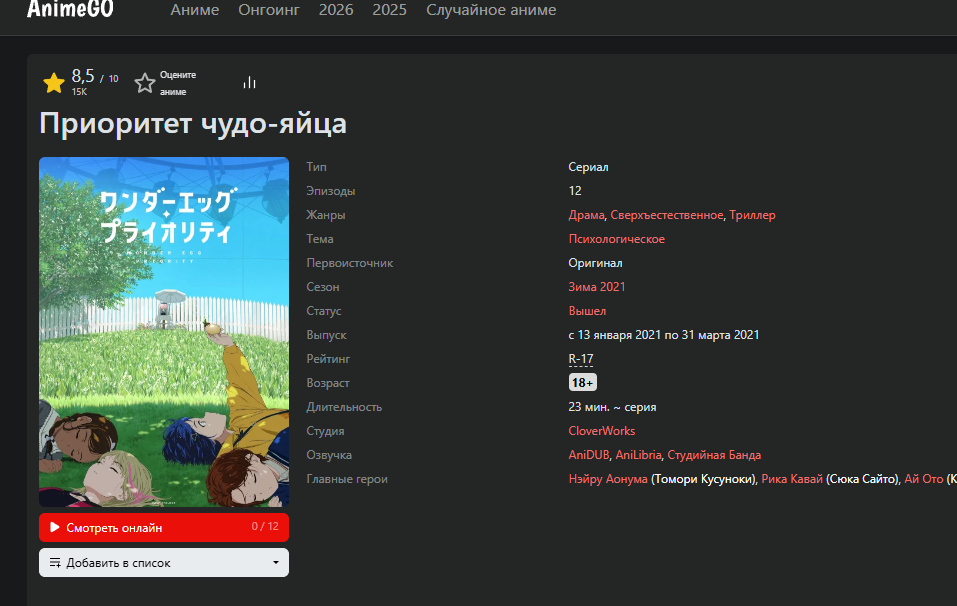
Task: Open Случайное аниме
Action: (x=491, y=10)
